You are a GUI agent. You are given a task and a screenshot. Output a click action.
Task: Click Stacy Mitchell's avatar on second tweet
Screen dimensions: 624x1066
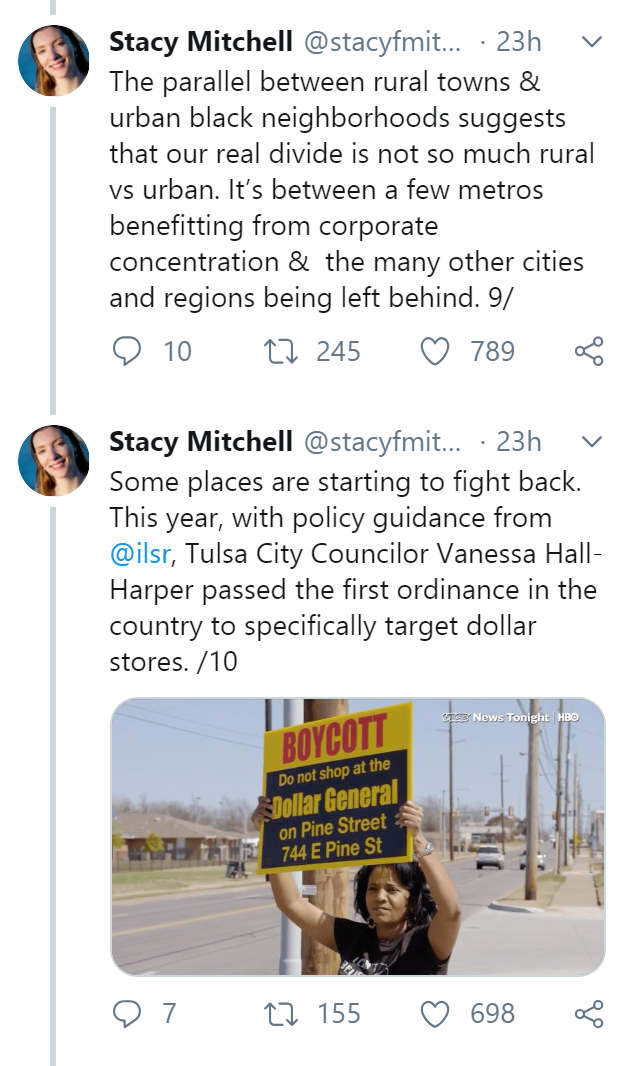[54, 460]
